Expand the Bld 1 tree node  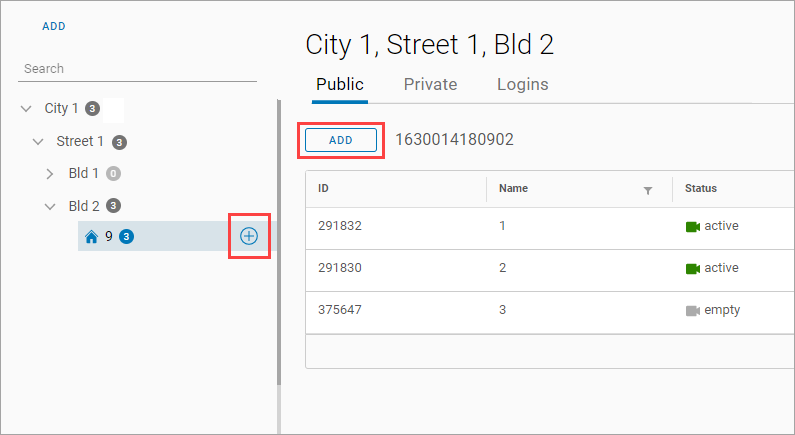tap(50, 174)
